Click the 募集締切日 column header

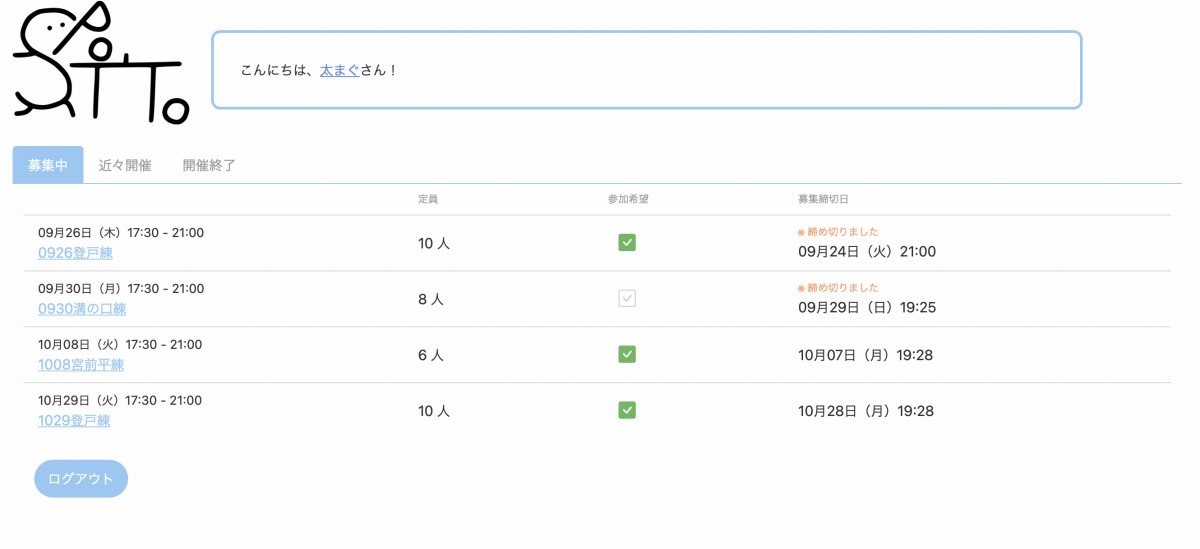823,199
